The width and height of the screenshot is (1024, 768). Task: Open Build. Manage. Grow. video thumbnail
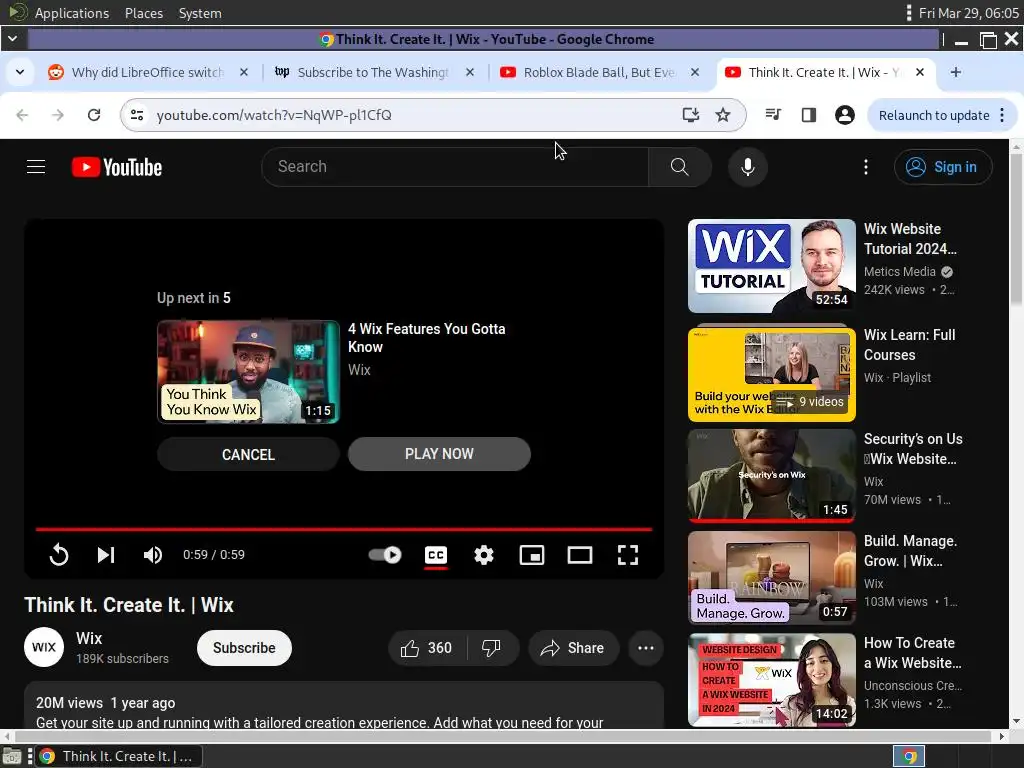coord(771,577)
